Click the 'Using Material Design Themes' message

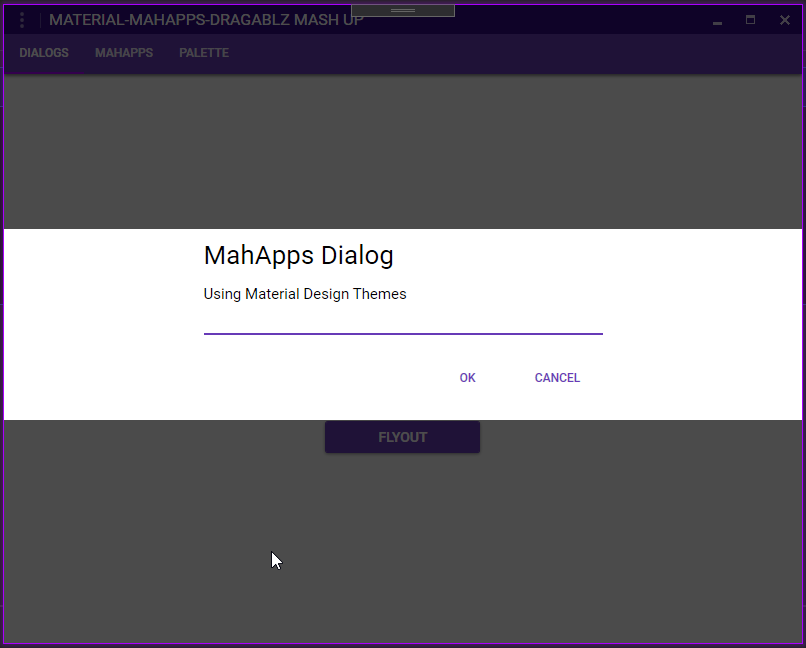(x=305, y=294)
